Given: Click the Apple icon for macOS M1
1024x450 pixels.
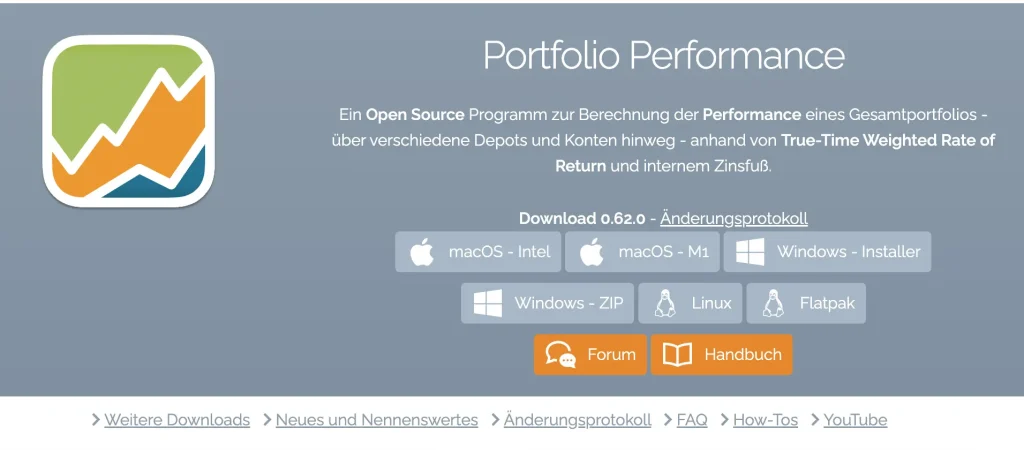Looking at the screenshot, I should click(x=592, y=252).
